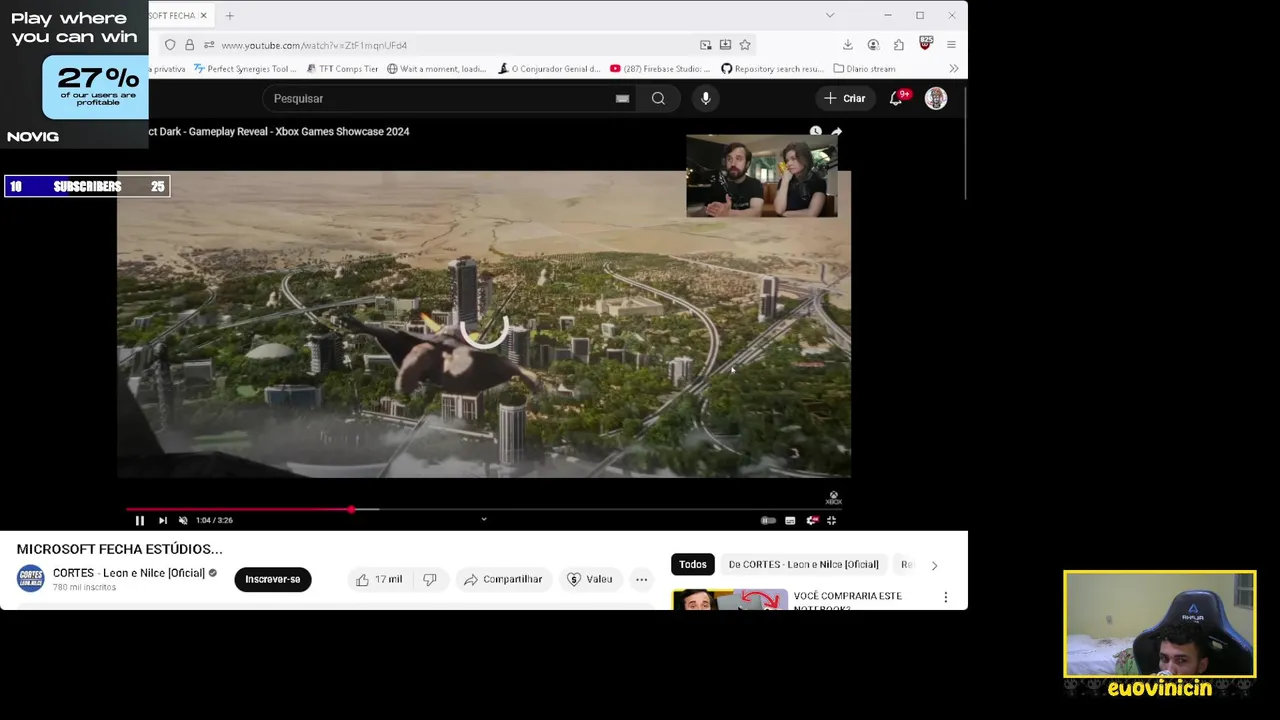Click the install-site icon in address bar
The width and height of the screenshot is (1280, 720).
725,45
